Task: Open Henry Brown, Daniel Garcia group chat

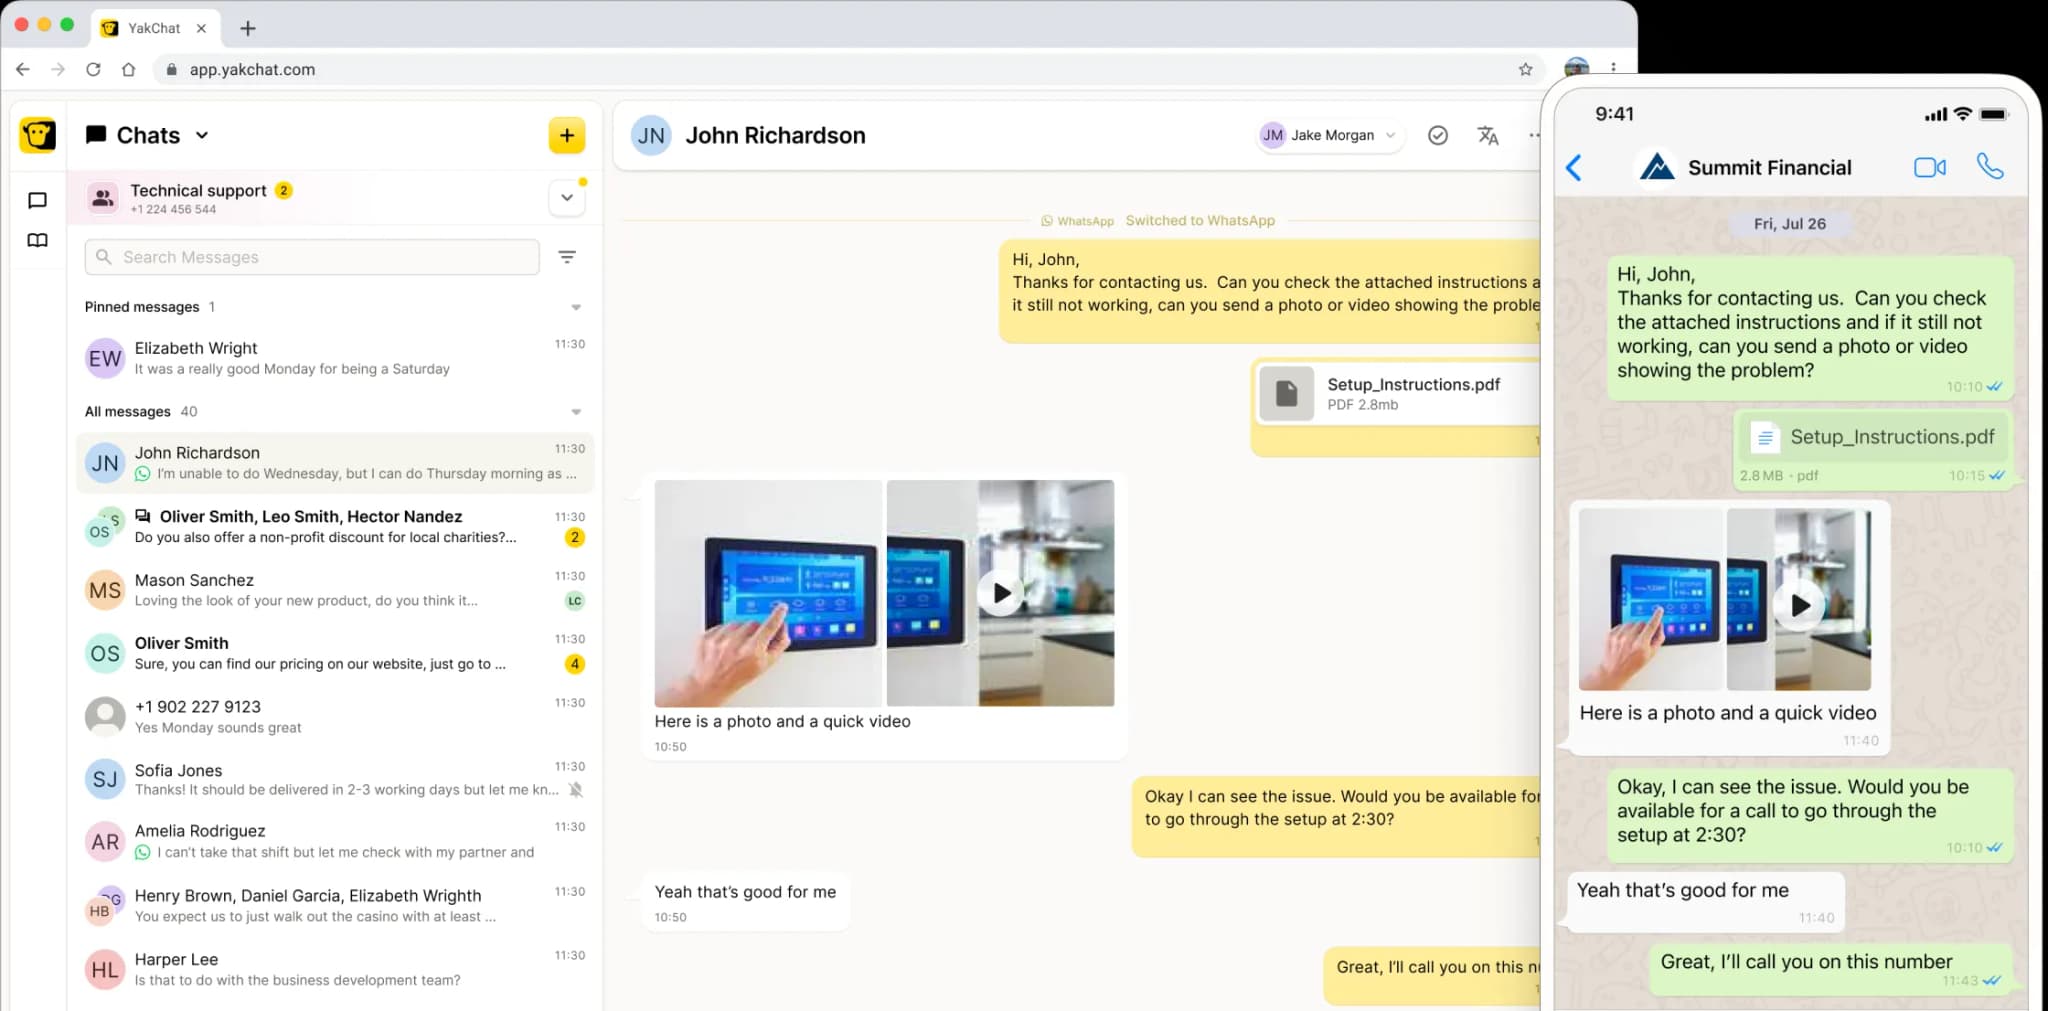Action: (335, 905)
